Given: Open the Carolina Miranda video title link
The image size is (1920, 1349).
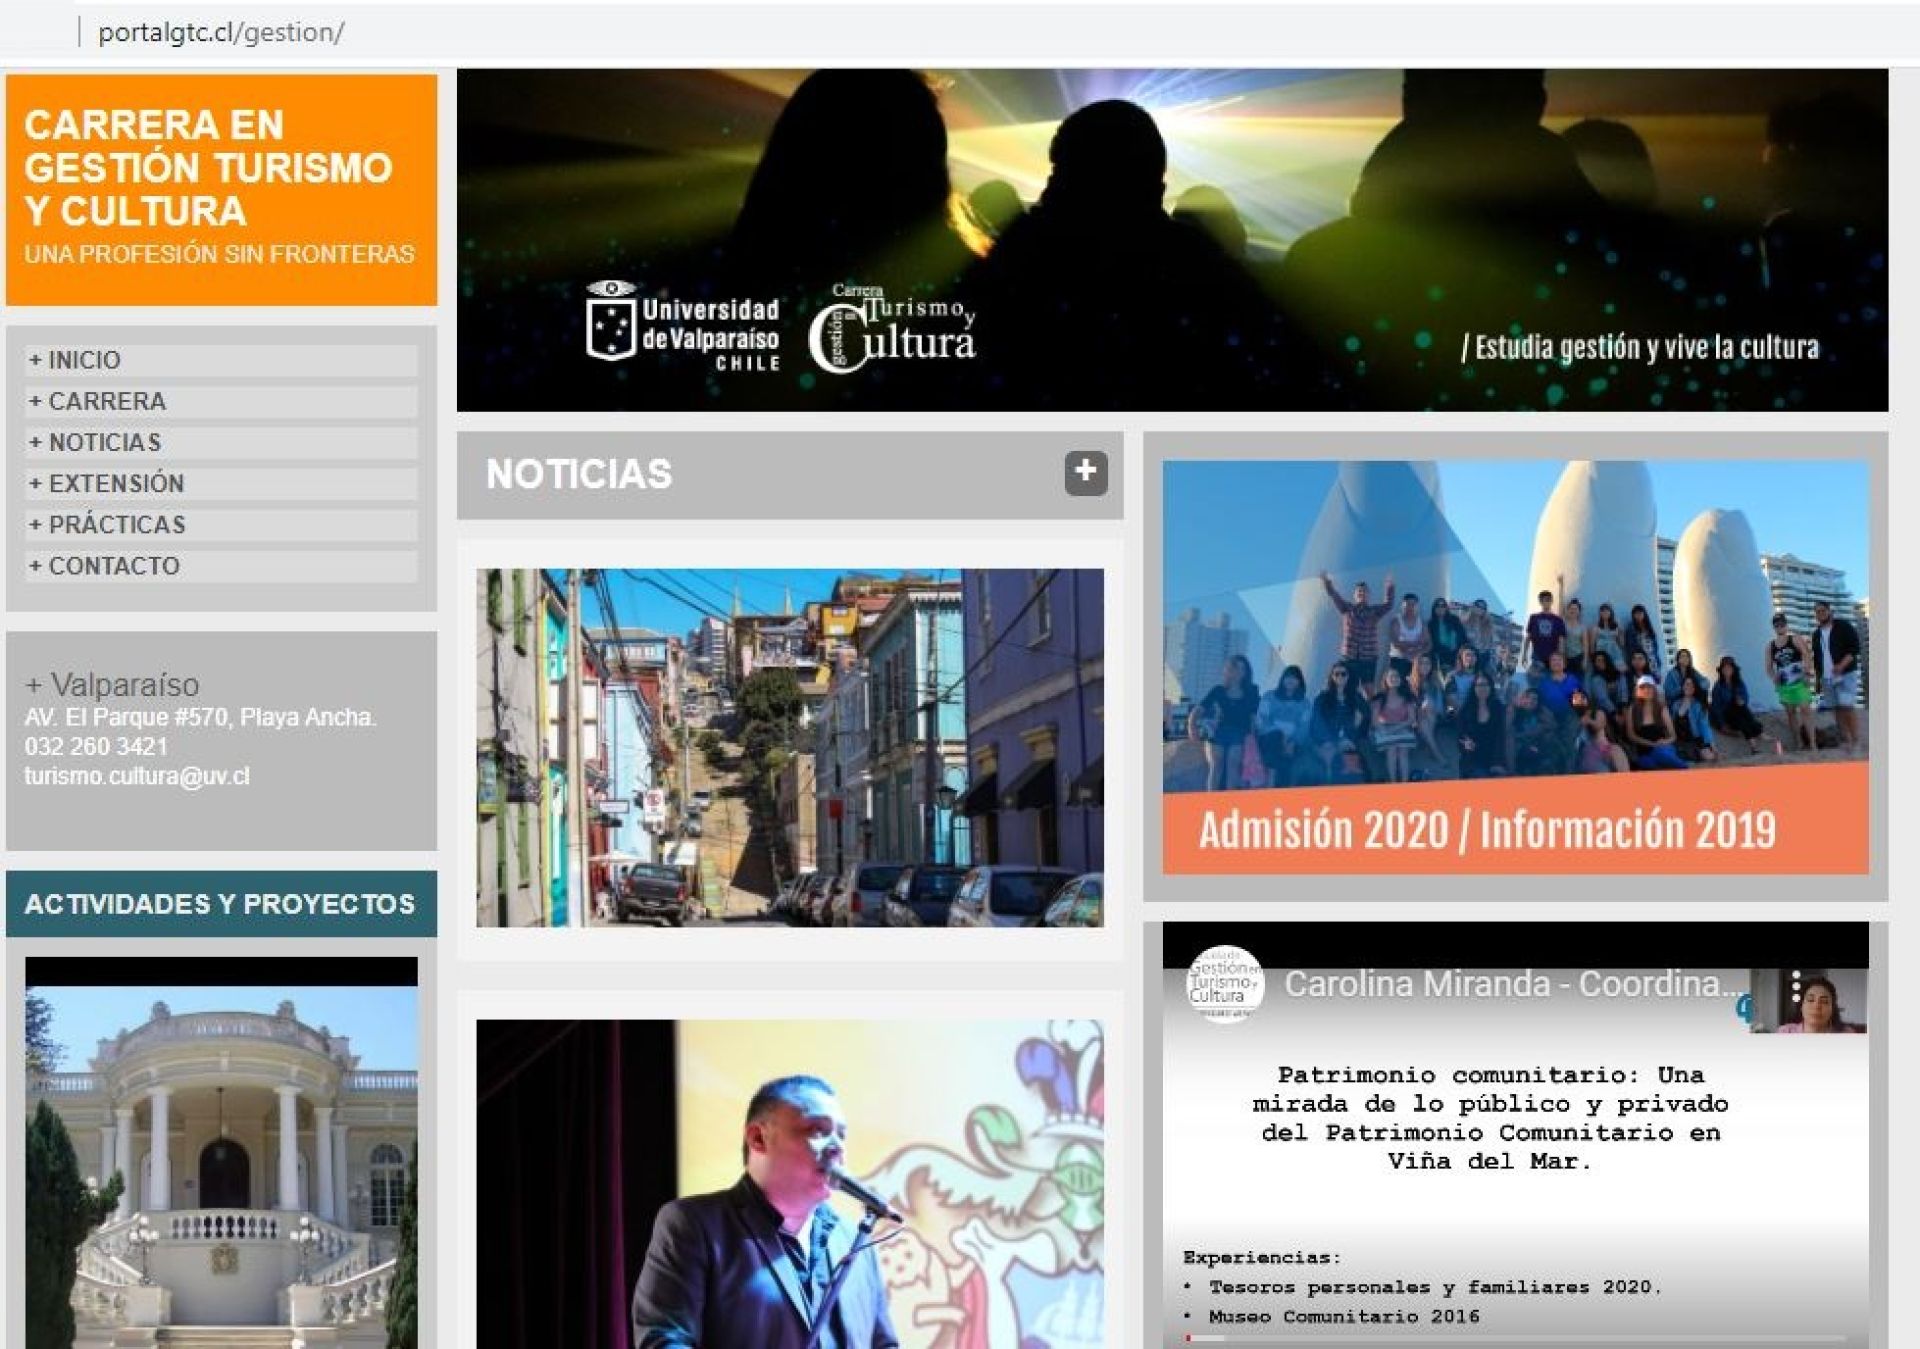Looking at the screenshot, I should pos(1512,984).
